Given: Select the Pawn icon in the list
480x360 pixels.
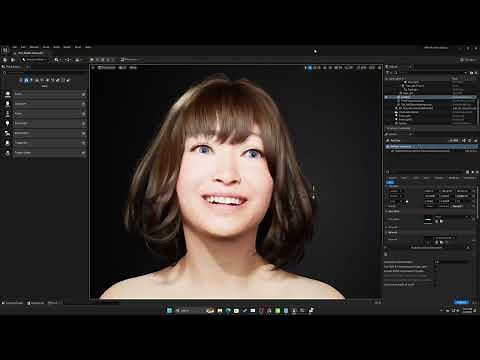Looking at the screenshot, I should coord(7,114).
